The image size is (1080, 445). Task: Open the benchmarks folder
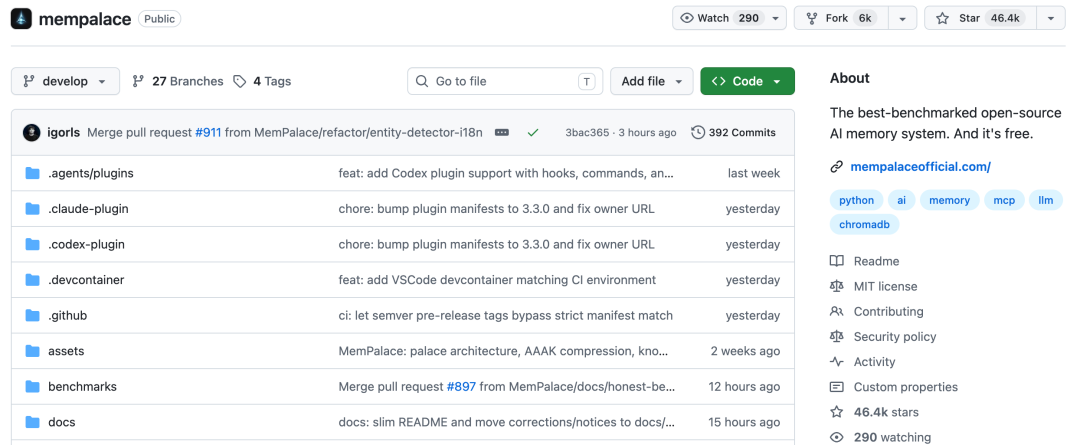point(82,386)
